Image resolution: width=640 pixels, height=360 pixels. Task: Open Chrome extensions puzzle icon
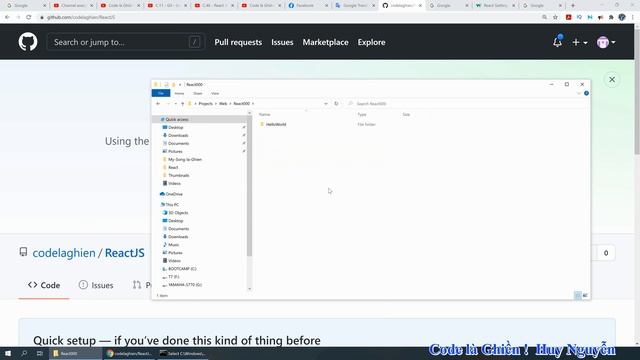pos(611,17)
